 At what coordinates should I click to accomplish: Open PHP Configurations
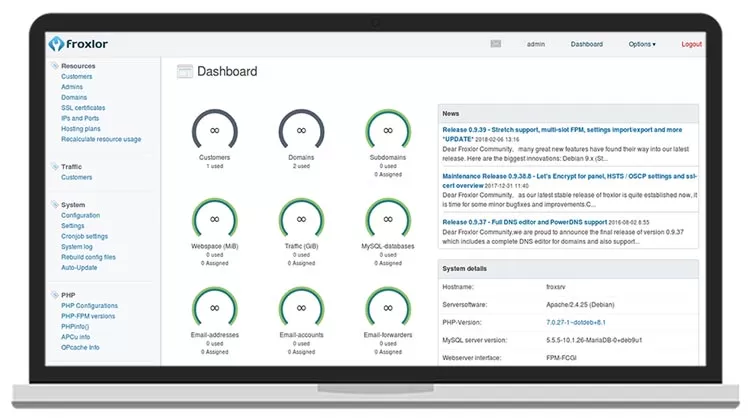click(x=89, y=306)
